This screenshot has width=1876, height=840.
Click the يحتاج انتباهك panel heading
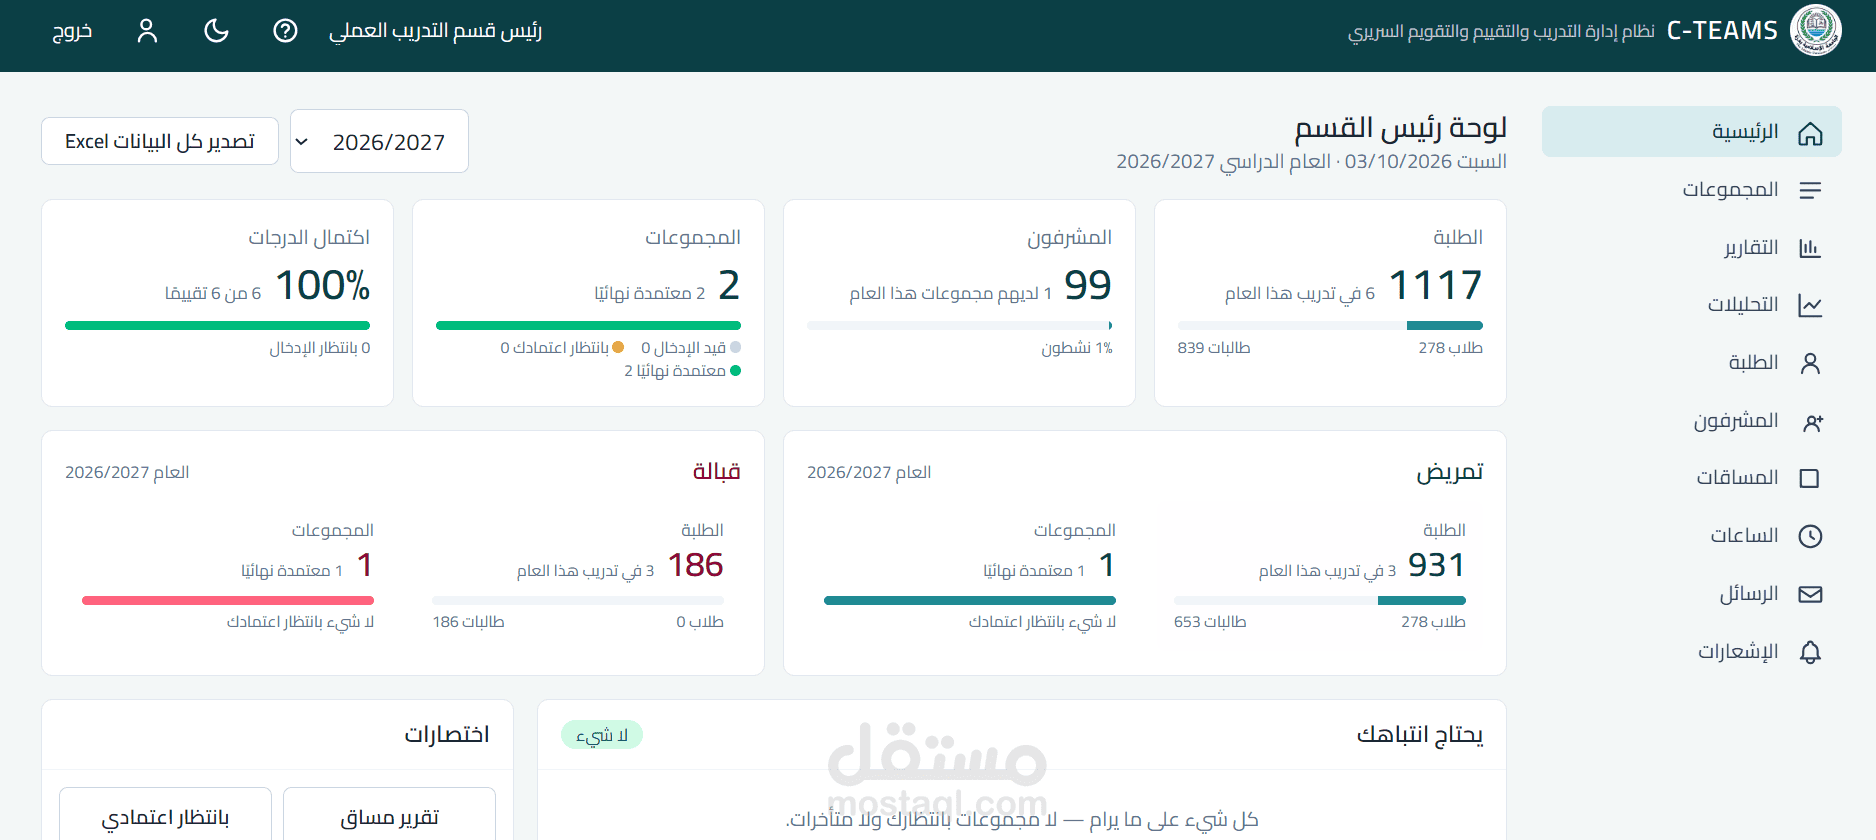1419,734
